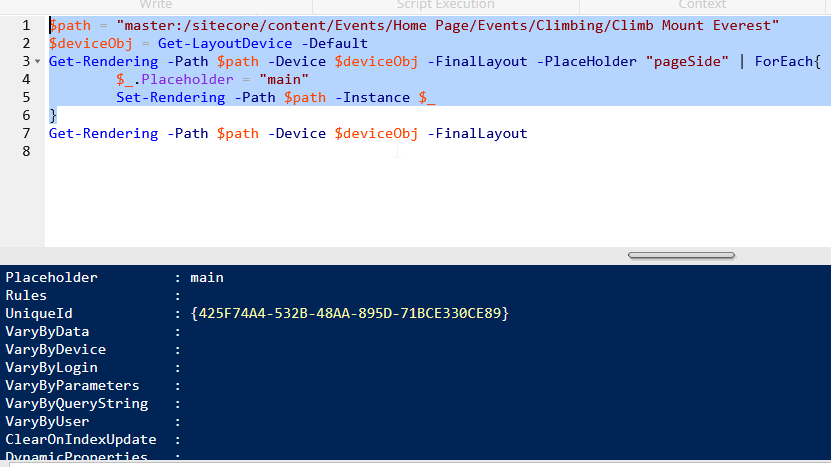The image size is (831, 467).
Task: Select the Write ribbon group label
Action: click(x=155, y=5)
